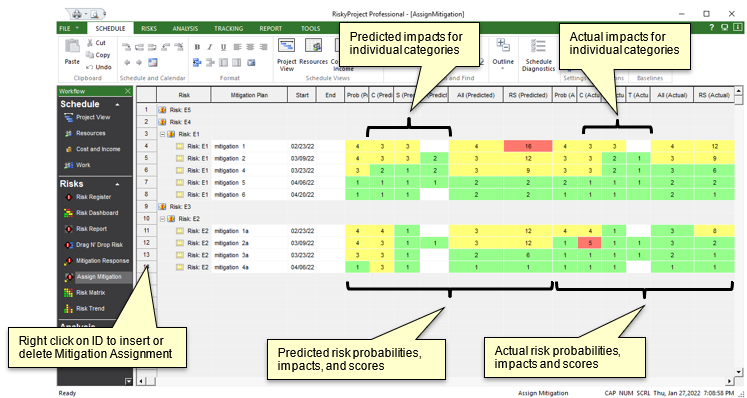Open Work view in Workflow panel
Screen dimensions: 747x398
pos(77,165)
